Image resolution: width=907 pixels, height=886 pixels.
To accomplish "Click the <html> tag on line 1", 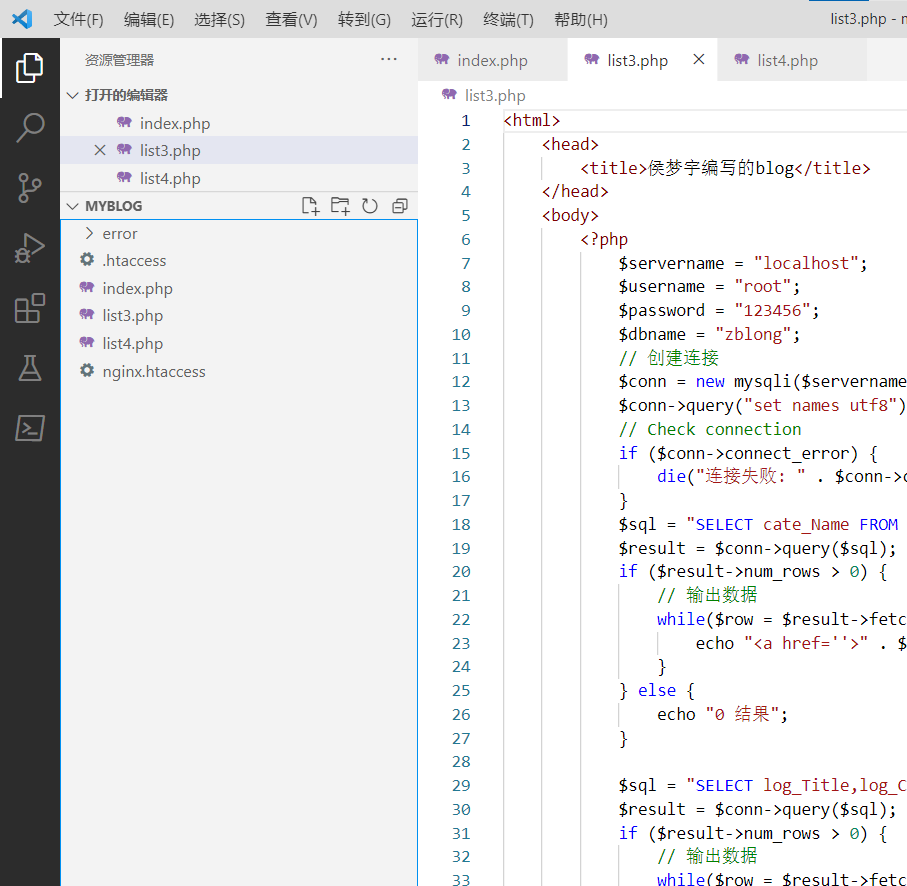I will point(532,120).
